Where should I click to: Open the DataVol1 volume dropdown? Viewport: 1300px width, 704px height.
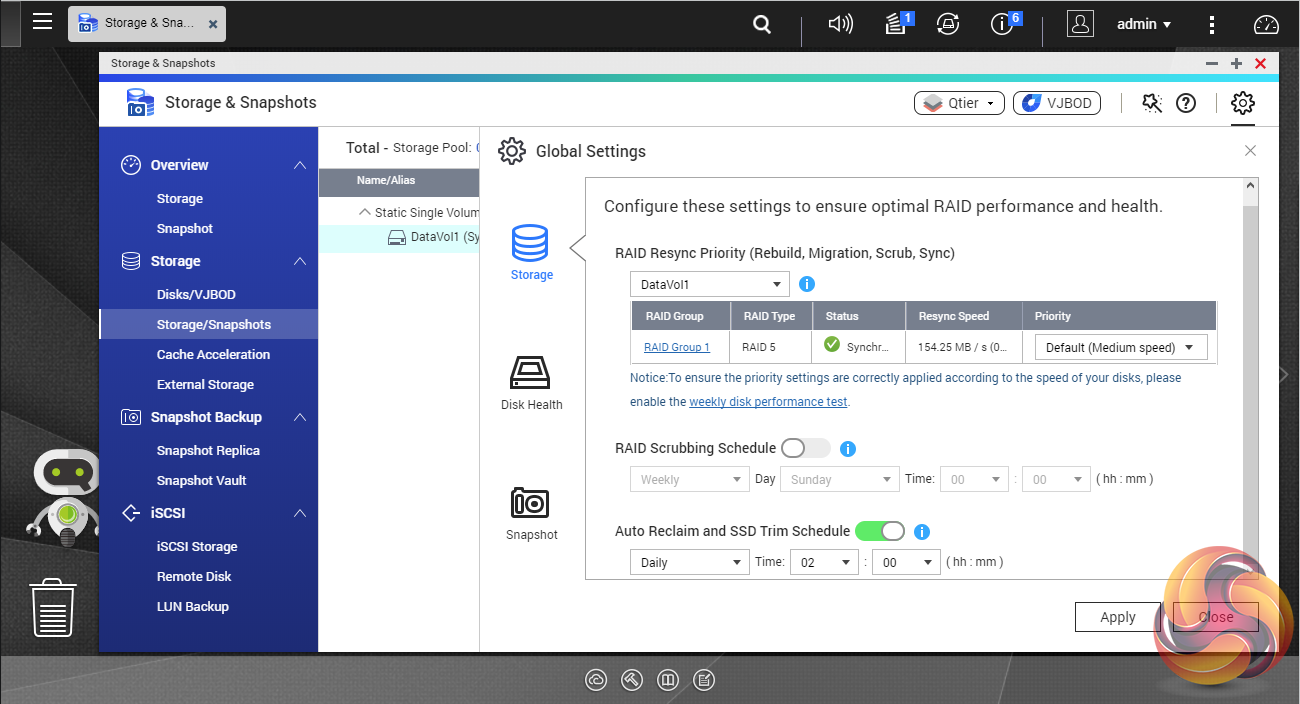point(709,284)
